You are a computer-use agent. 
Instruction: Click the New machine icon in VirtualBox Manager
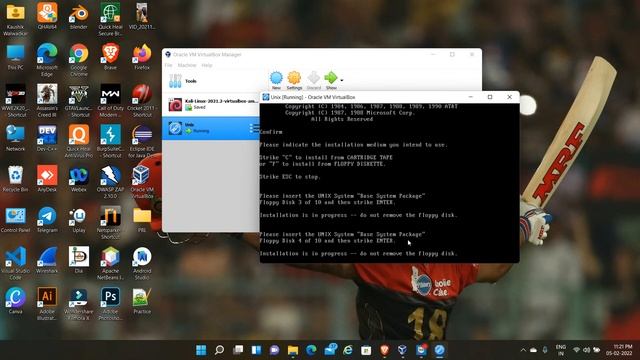point(276,80)
